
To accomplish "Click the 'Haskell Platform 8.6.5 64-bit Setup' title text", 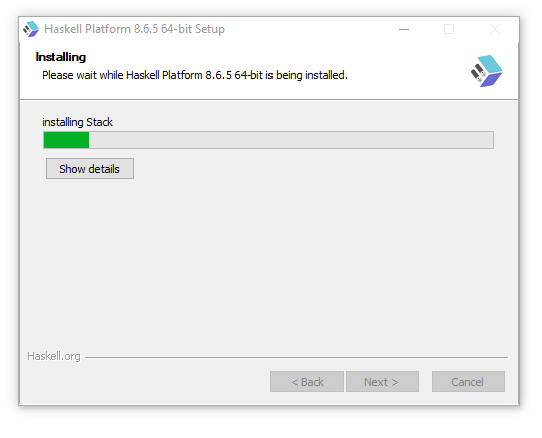I will pyautogui.click(x=134, y=29).
